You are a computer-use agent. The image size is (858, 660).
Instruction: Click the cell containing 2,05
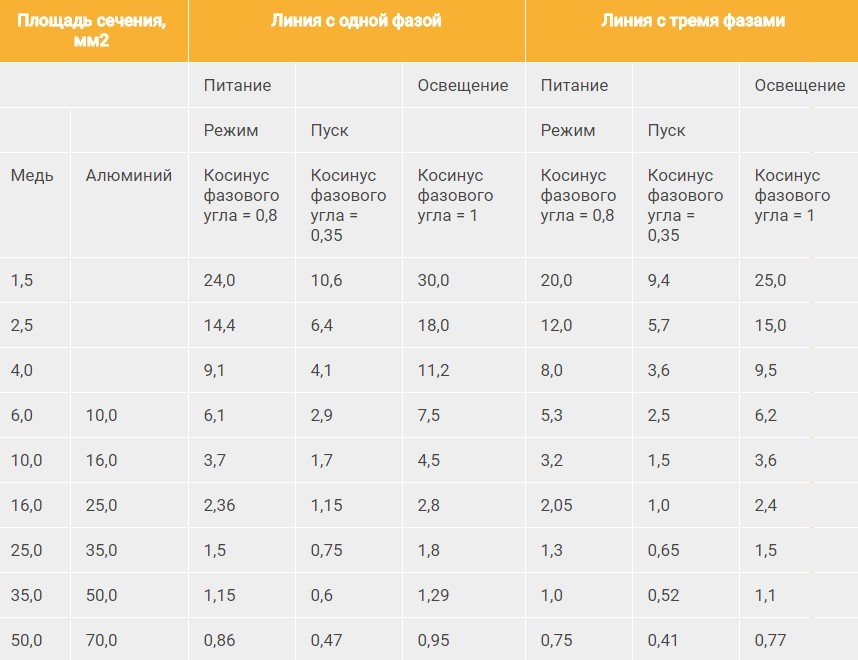(557, 505)
